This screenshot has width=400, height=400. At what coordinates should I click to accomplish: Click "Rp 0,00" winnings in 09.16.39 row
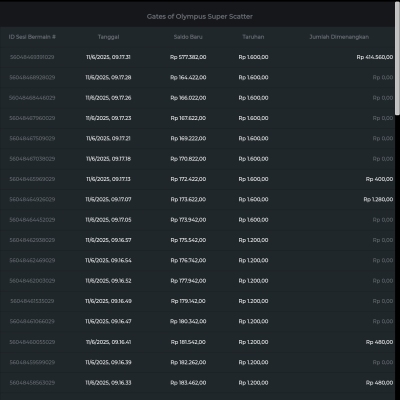383,363
